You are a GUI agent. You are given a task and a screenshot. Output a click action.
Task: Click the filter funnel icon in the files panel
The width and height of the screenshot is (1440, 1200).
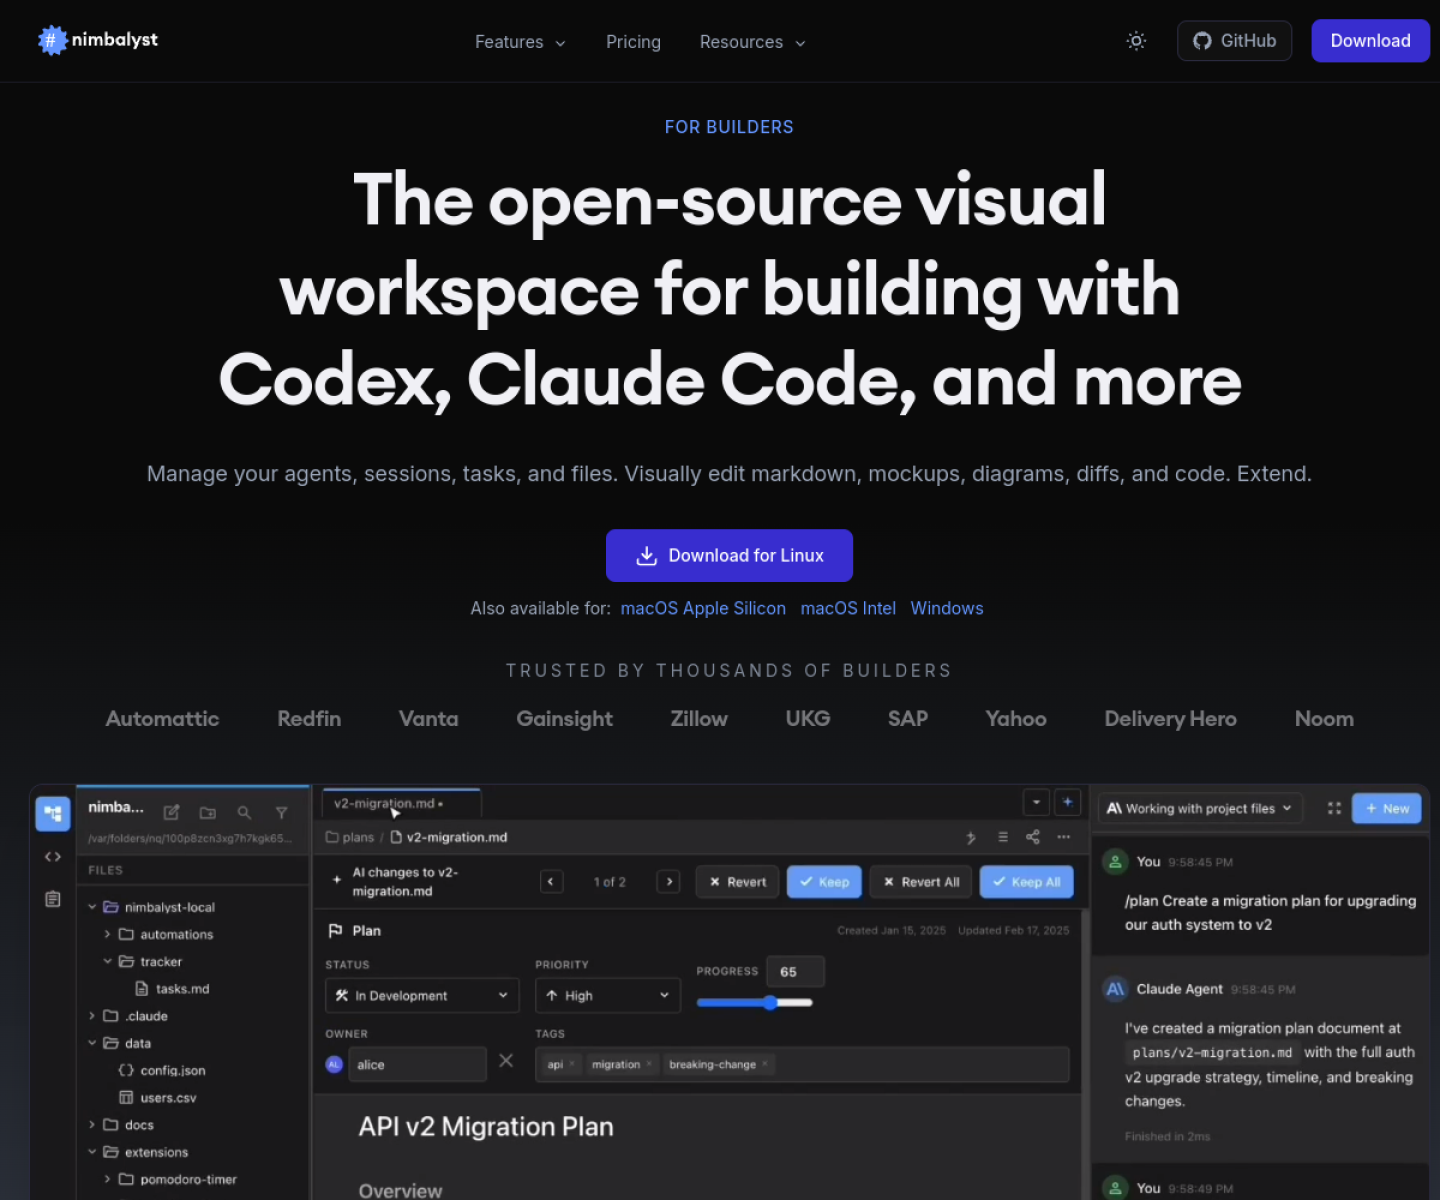(281, 812)
